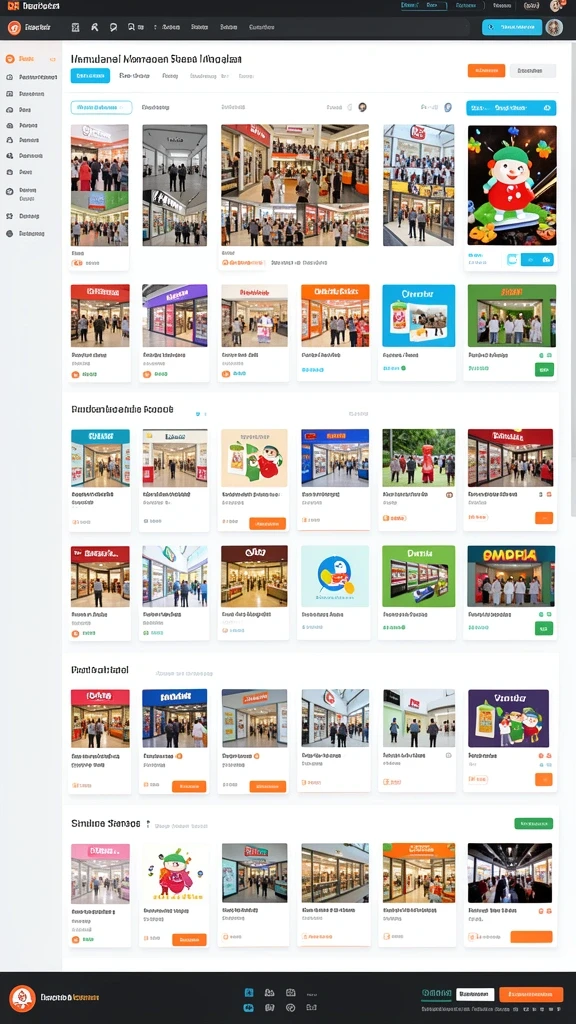The height and width of the screenshot is (1024, 576).
Task: Click the green outlined box in the footer
Action: [x=436, y=994]
